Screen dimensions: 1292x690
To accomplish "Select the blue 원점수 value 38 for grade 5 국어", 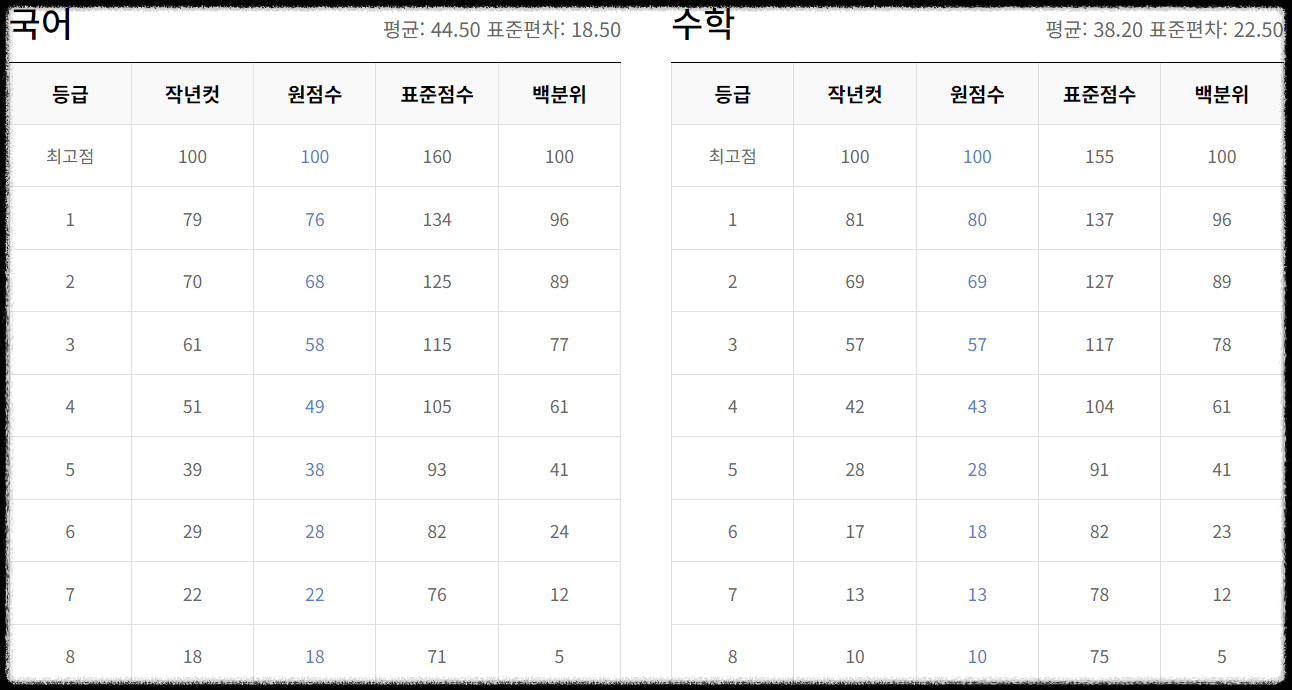I will click(x=314, y=469).
